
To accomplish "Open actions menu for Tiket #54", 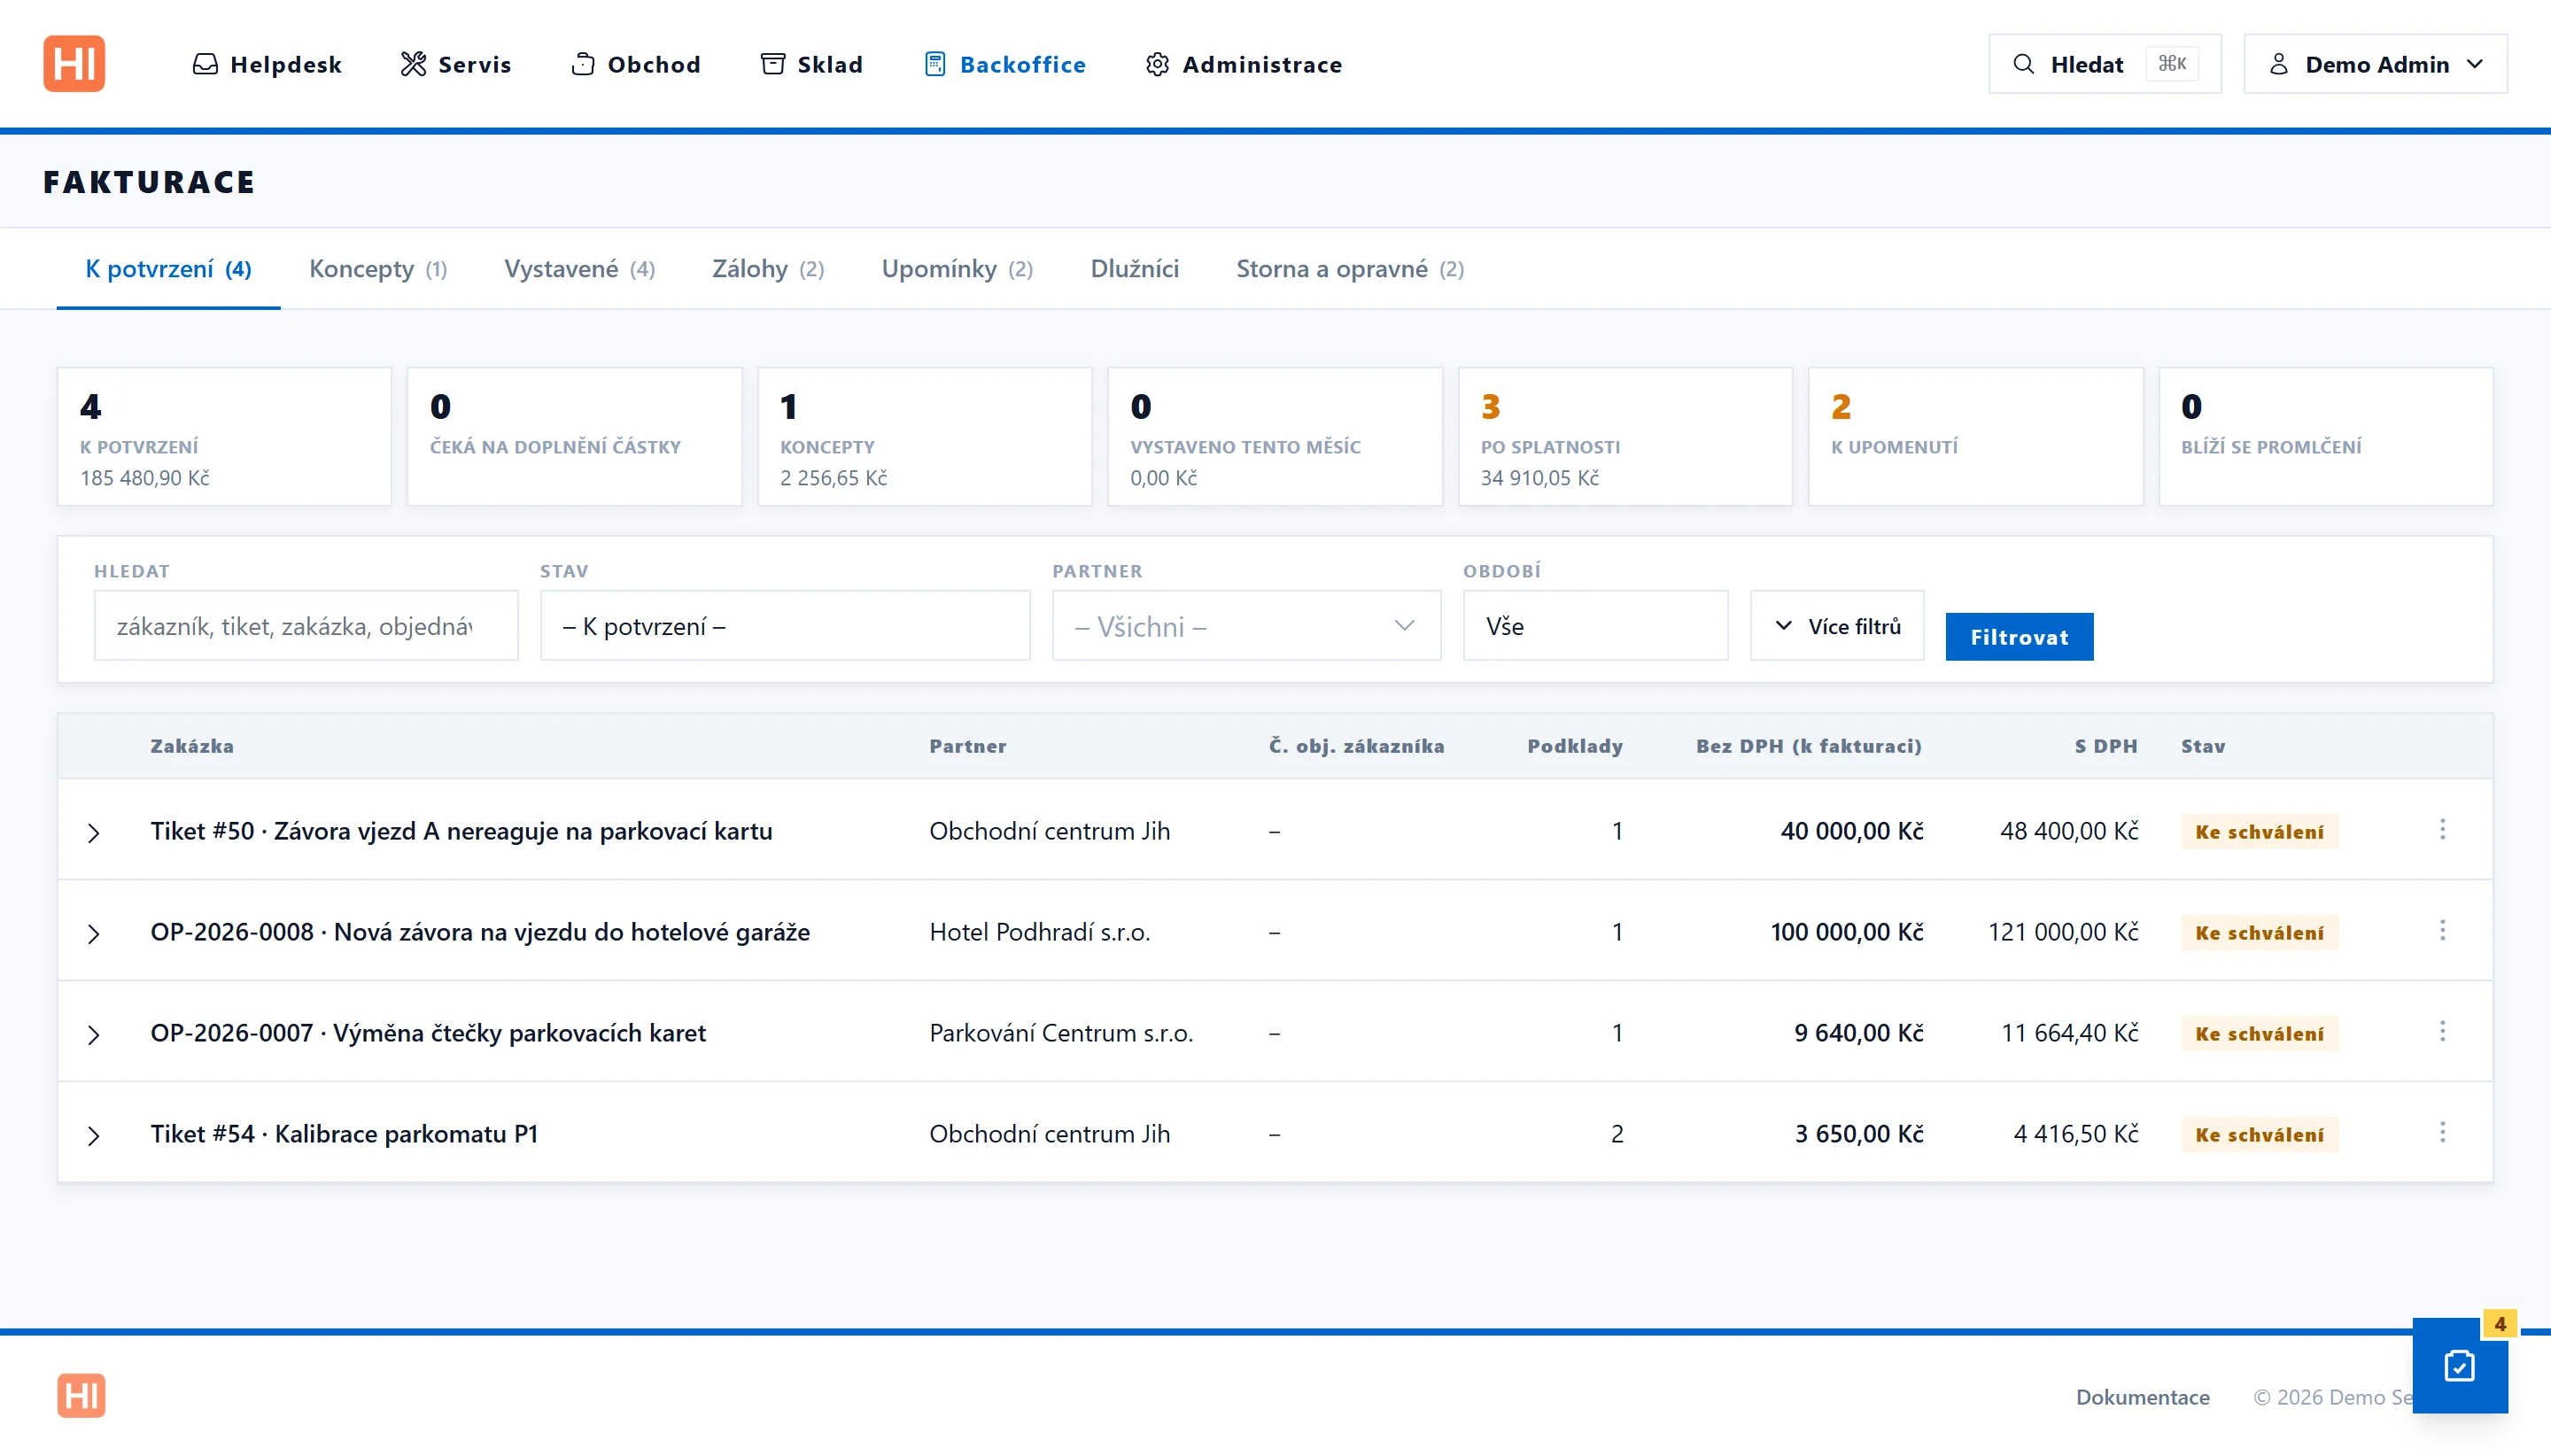I will pos(2442,1133).
